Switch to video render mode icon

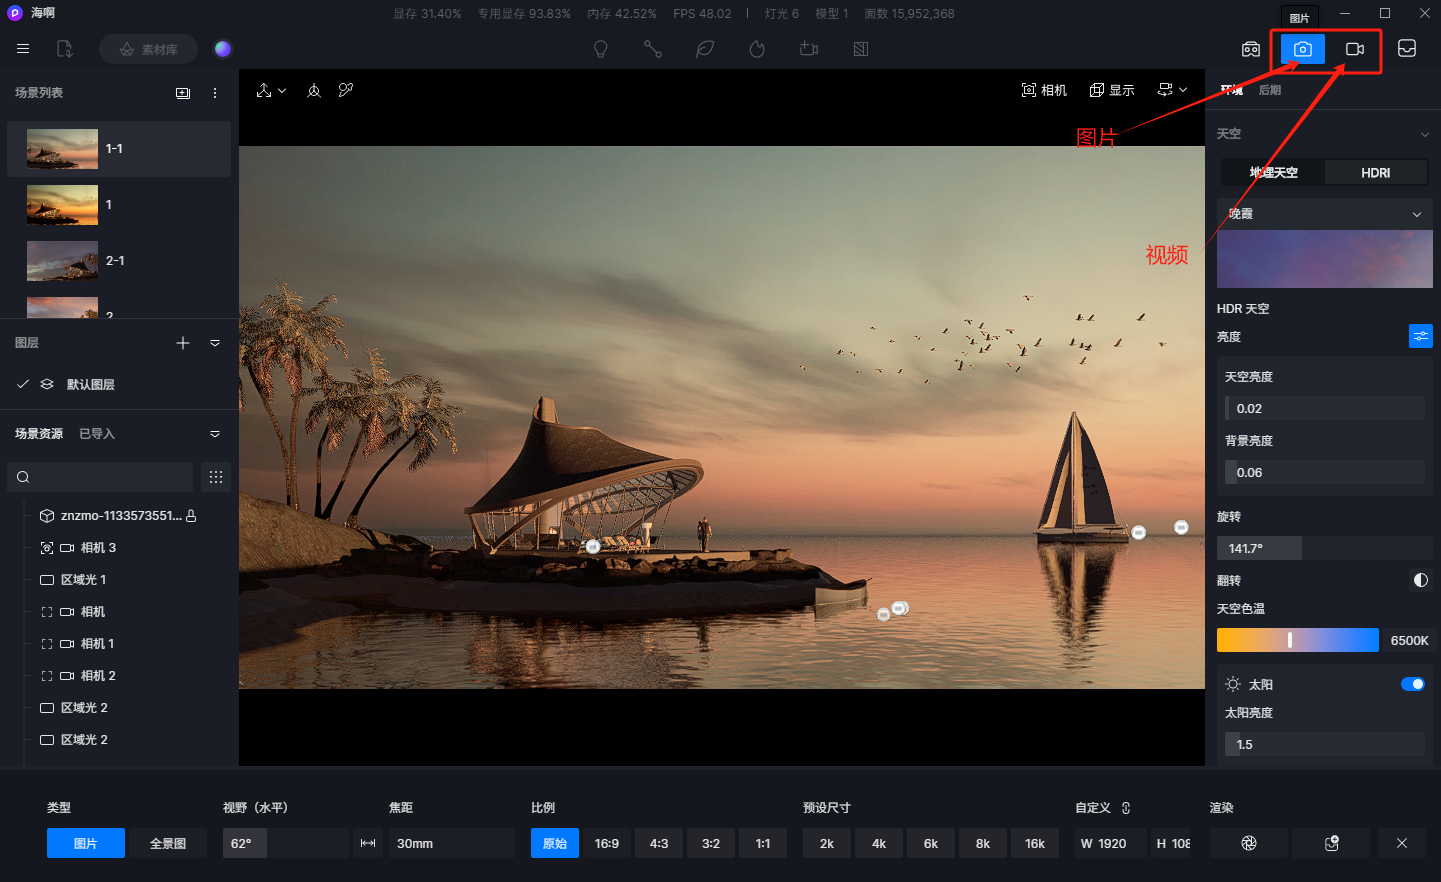[1354, 49]
